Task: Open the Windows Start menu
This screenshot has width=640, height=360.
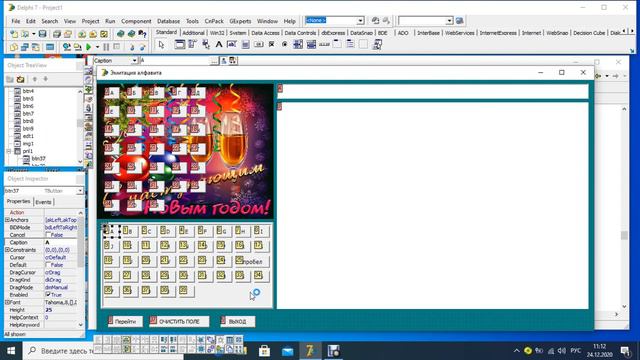Action: pos(11,351)
